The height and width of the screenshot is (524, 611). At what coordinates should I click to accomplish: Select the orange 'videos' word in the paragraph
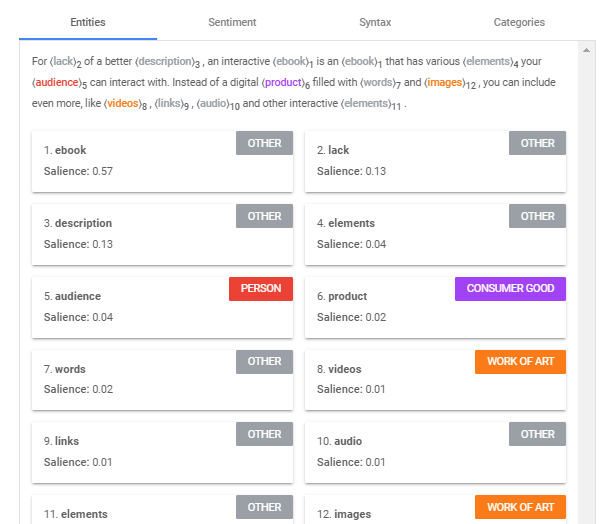122,104
